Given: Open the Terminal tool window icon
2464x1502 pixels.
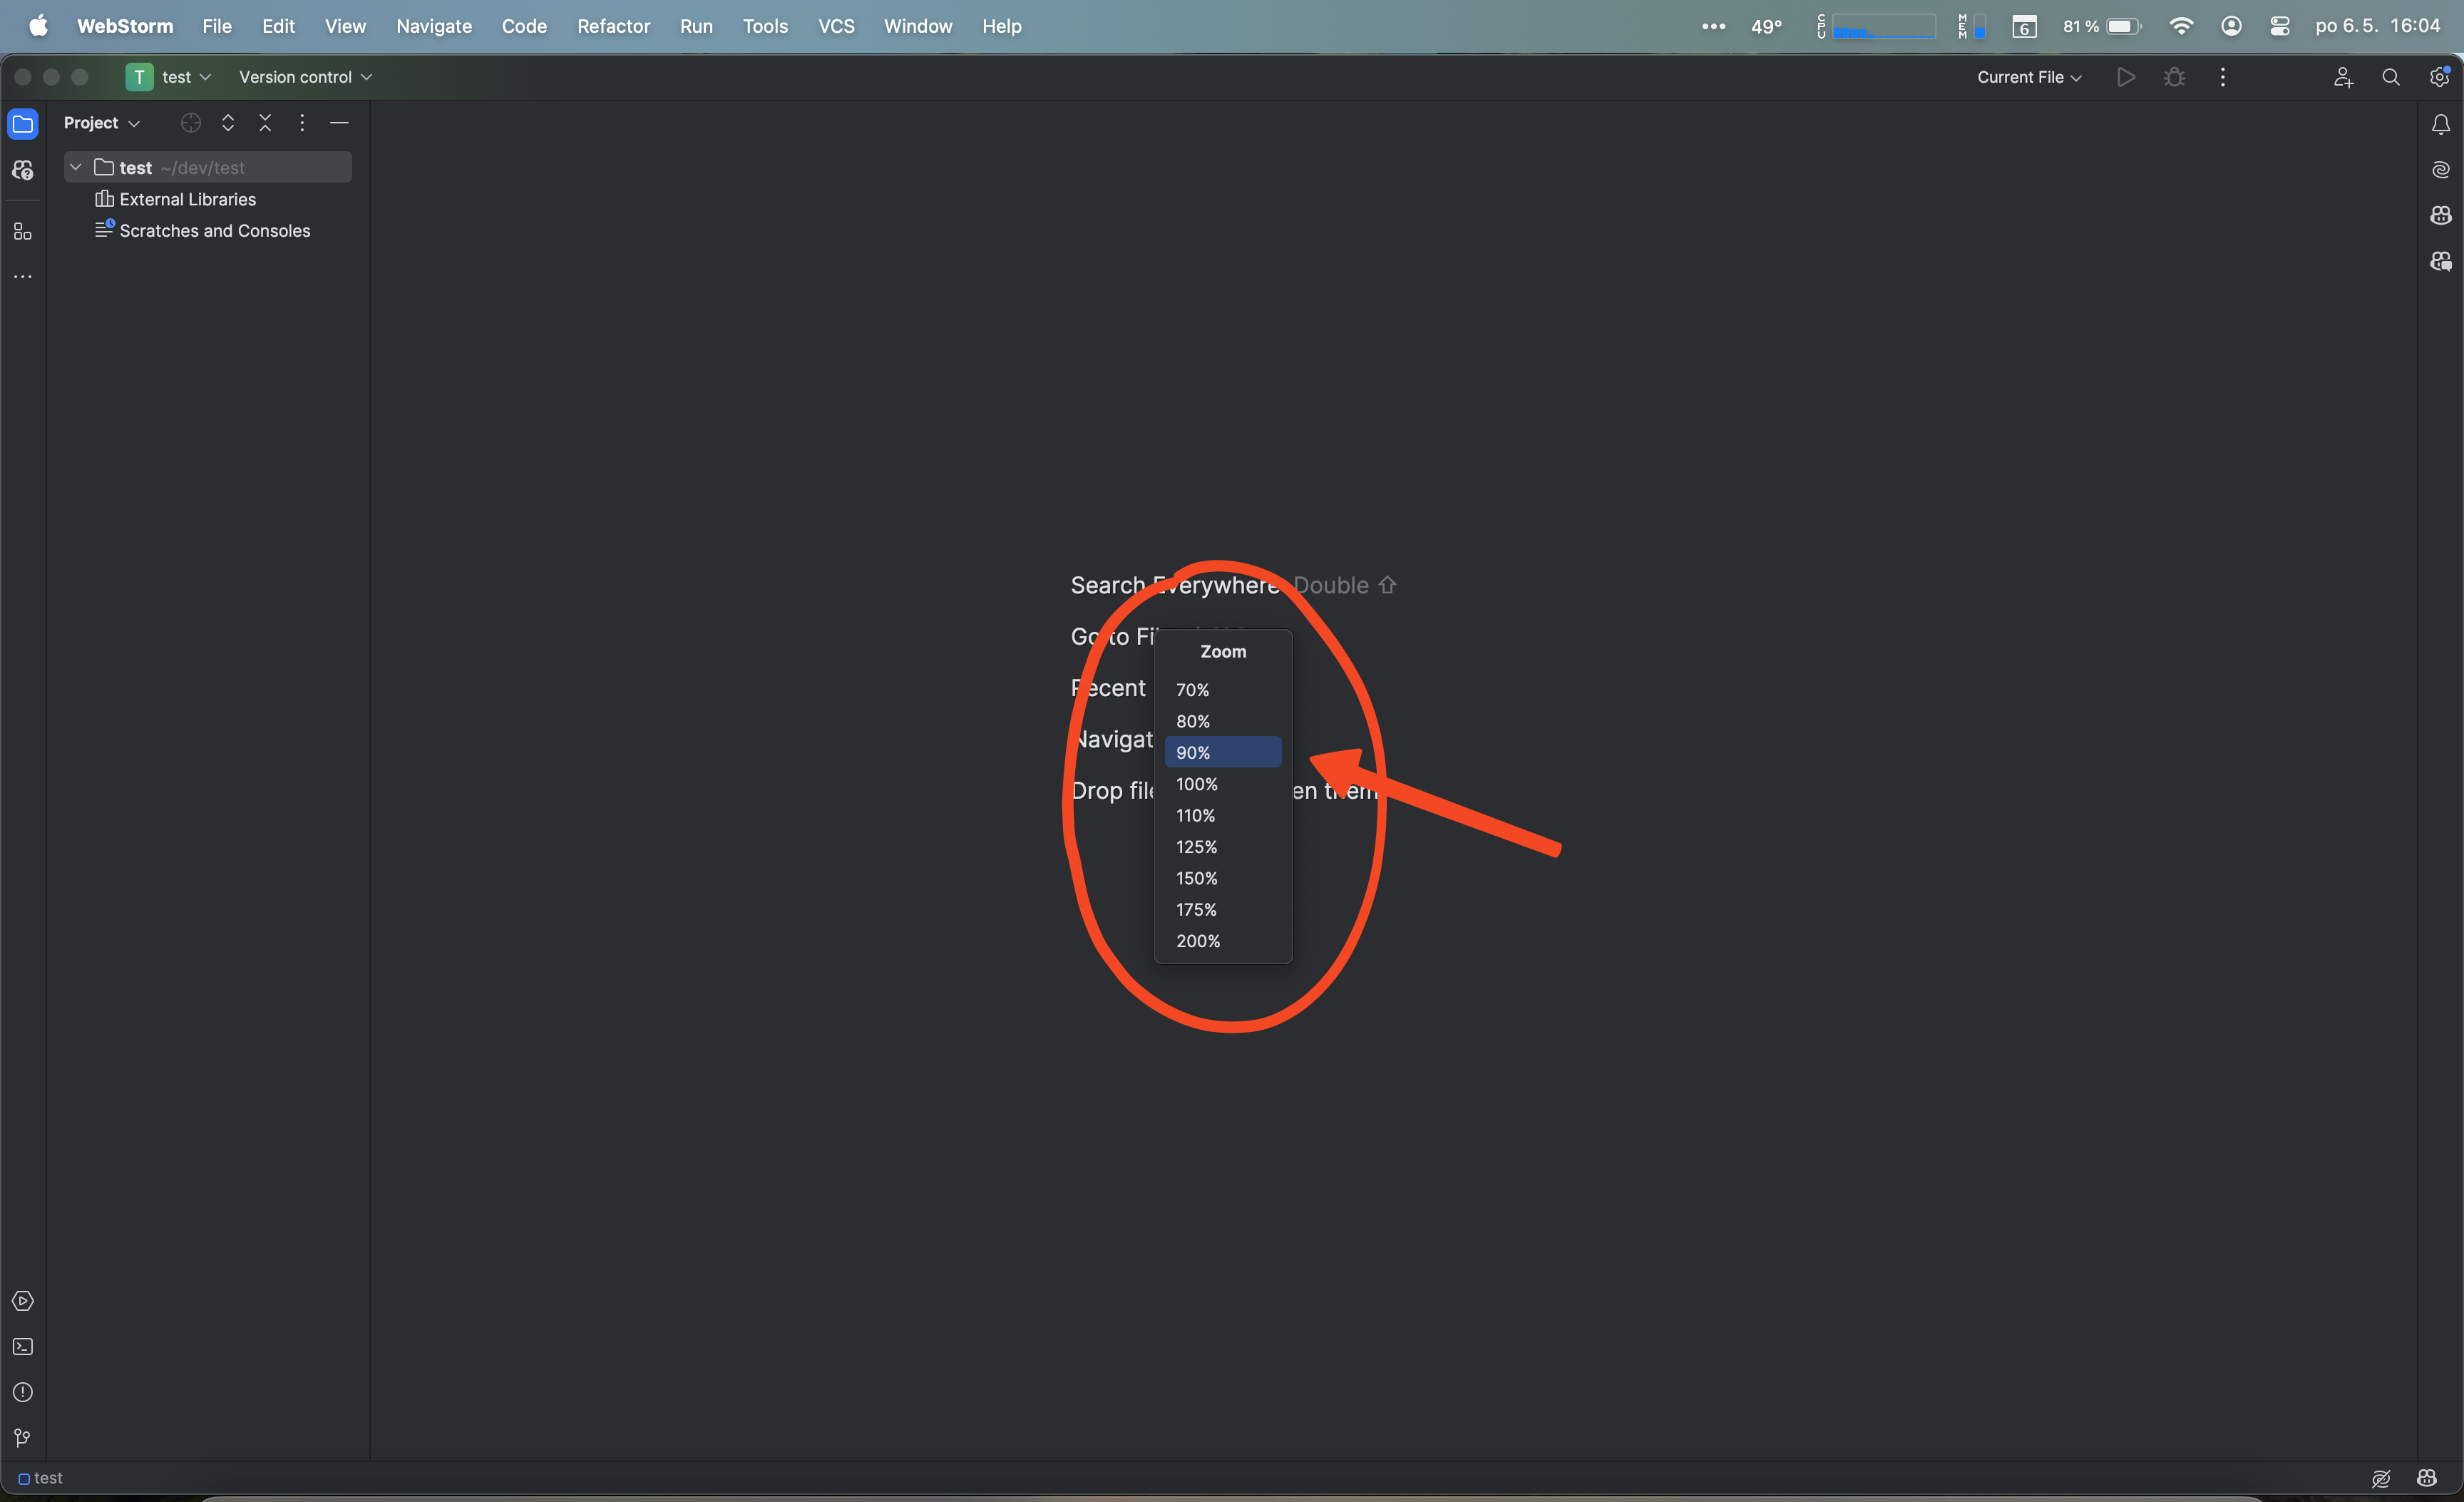Looking at the screenshot, I should coord(22,1346).
